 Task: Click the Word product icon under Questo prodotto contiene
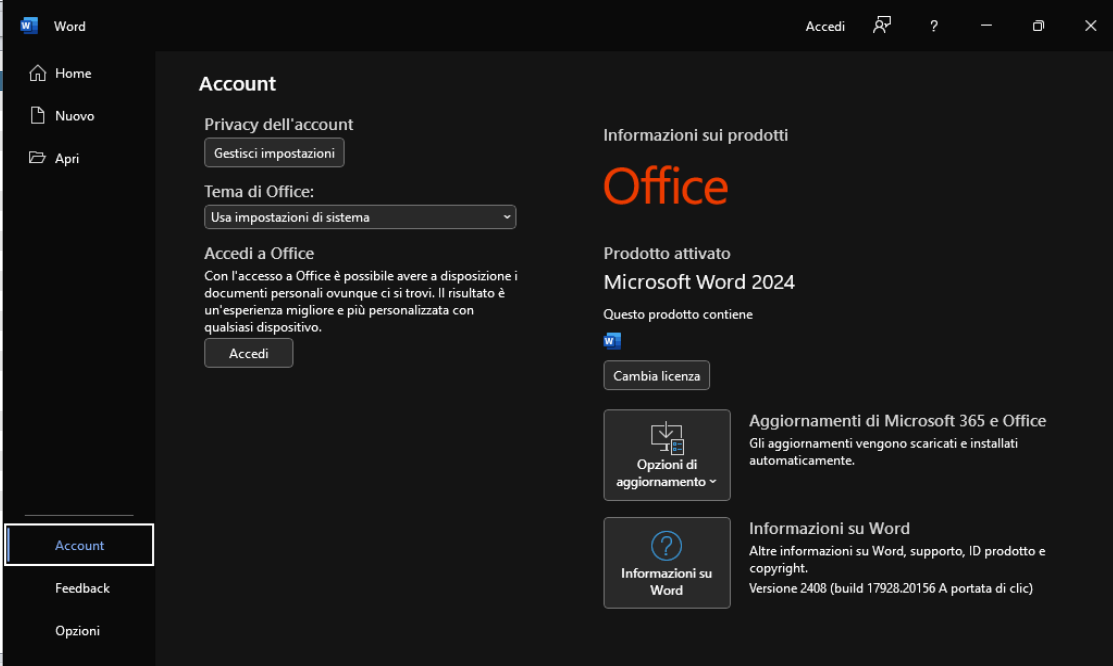(x=612, y=342)
